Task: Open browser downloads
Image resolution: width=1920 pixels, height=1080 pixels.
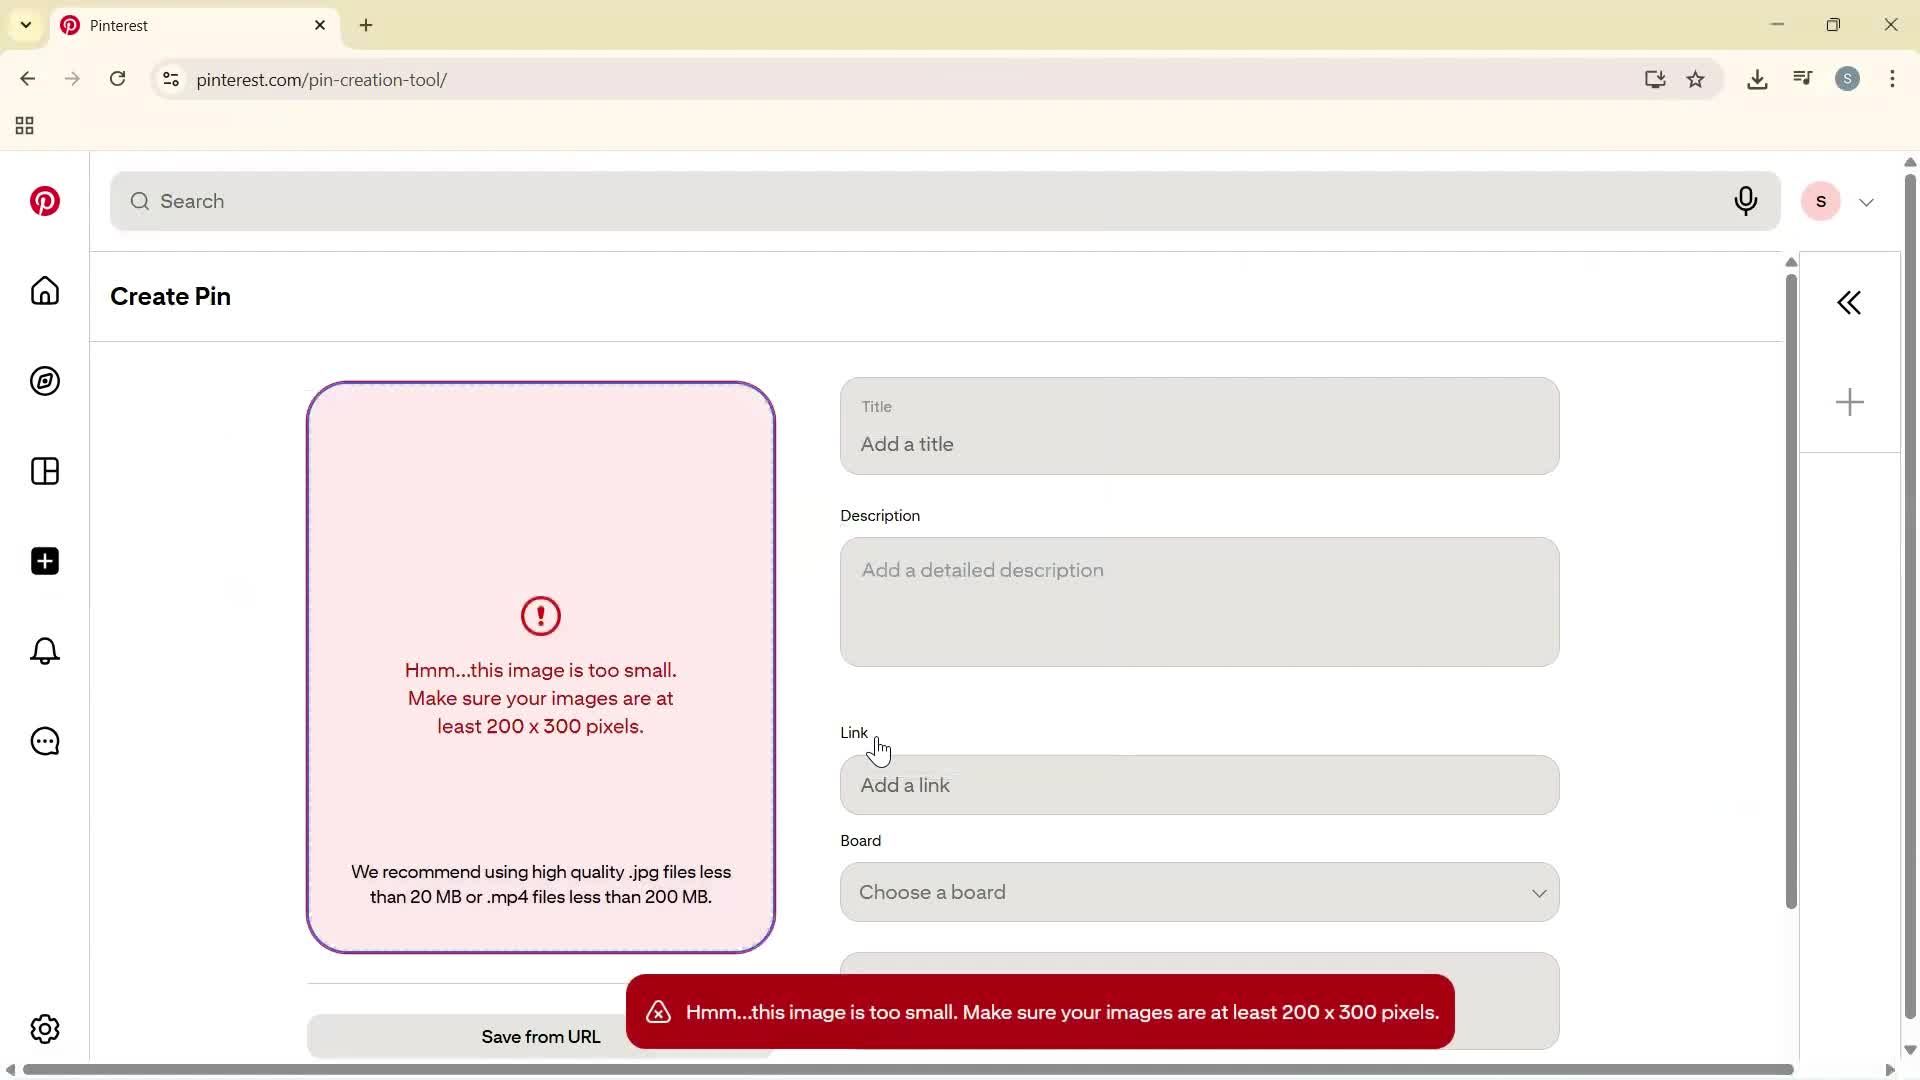Action: point(1757,79)
